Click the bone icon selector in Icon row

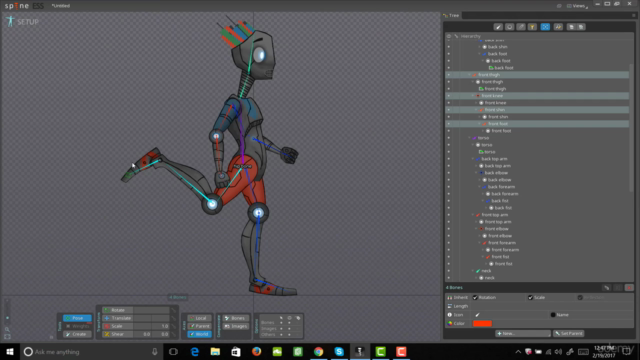(x=478, y=315)
